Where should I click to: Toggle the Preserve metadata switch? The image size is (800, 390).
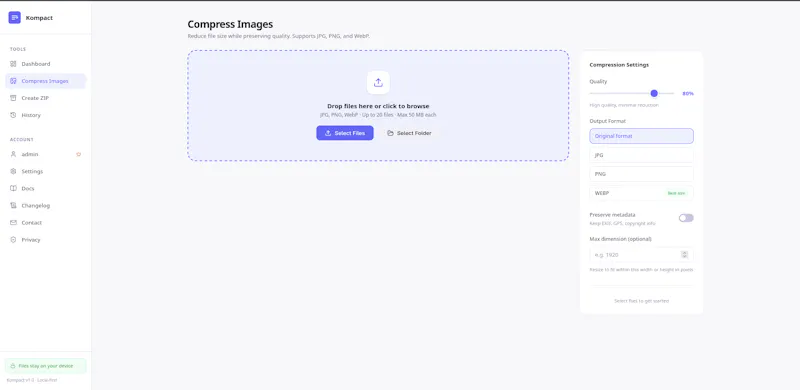[686, 218]
